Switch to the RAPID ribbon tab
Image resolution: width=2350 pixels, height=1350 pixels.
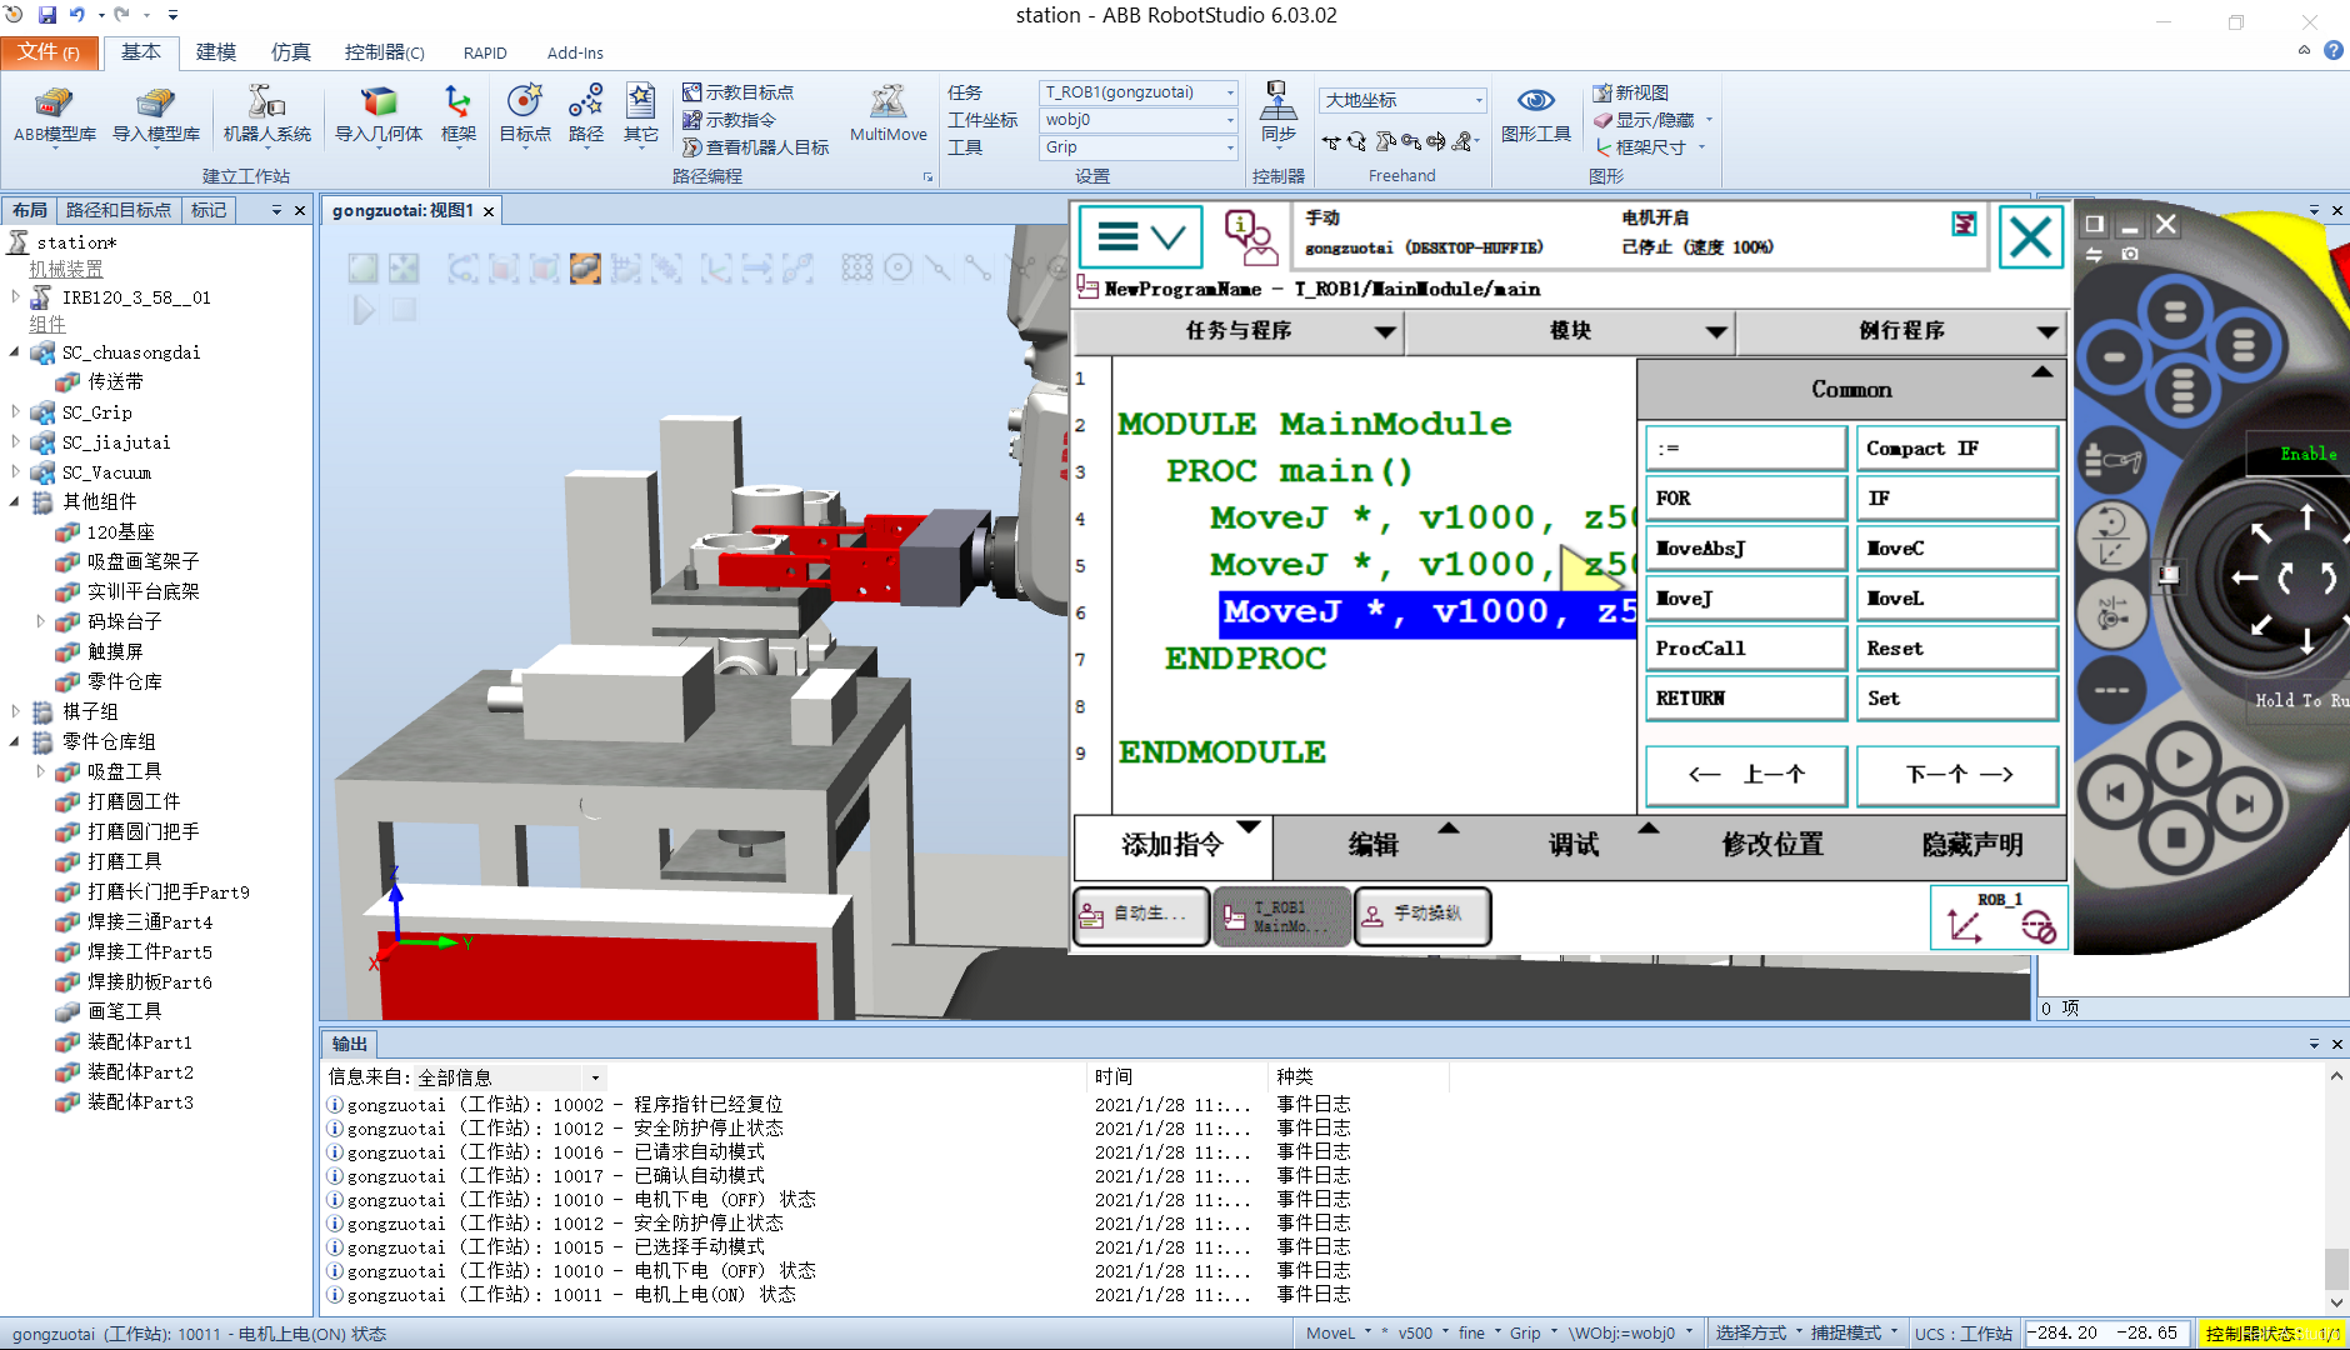click(x=485, y=53)
